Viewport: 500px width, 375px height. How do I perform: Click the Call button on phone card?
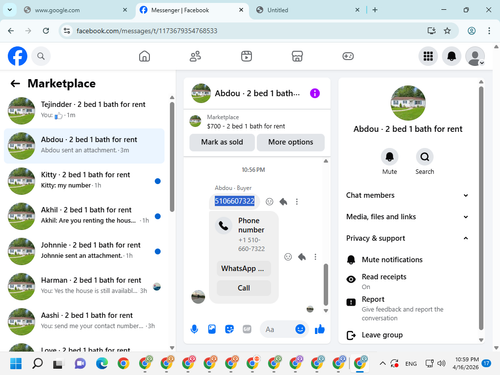pos(244,288)
